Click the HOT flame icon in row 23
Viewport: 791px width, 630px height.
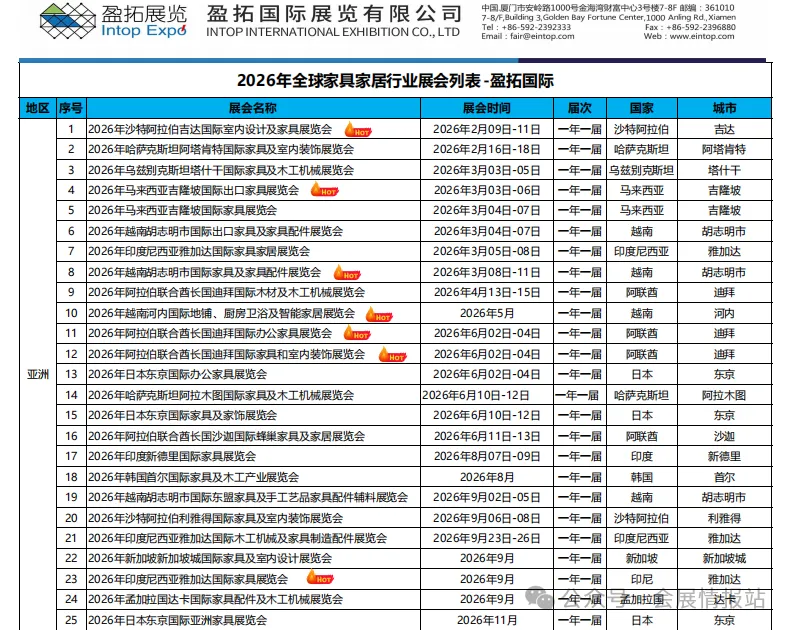click(320, 577)
